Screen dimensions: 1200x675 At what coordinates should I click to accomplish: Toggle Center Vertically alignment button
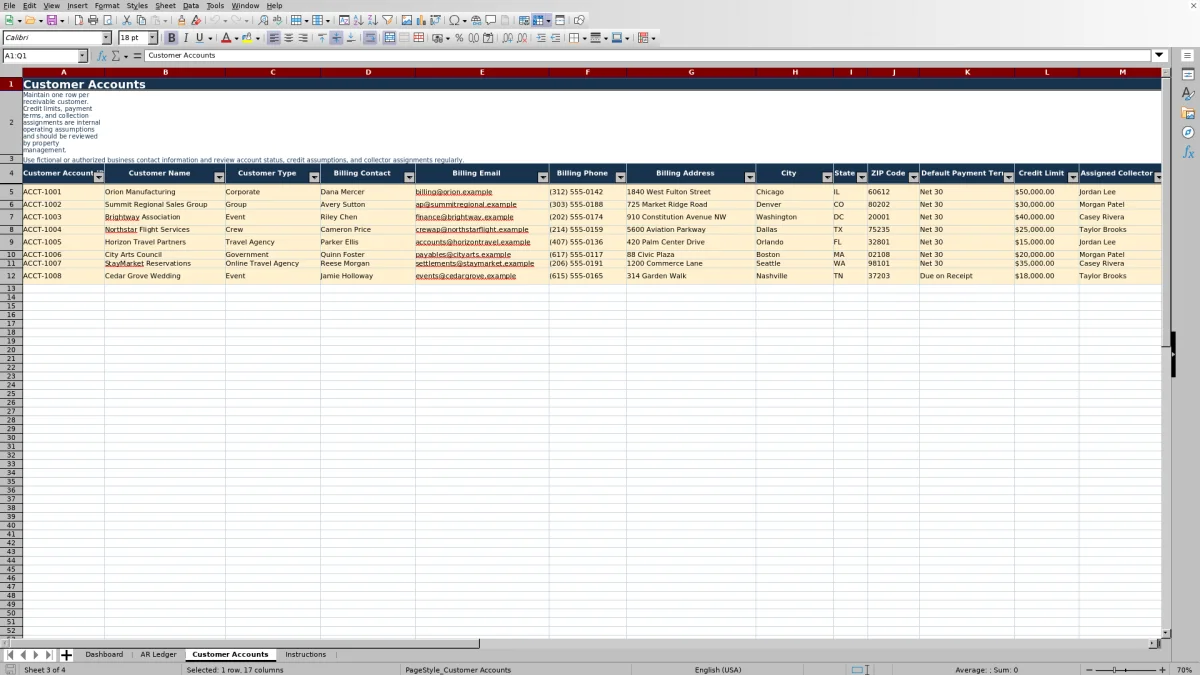point(336,38)
